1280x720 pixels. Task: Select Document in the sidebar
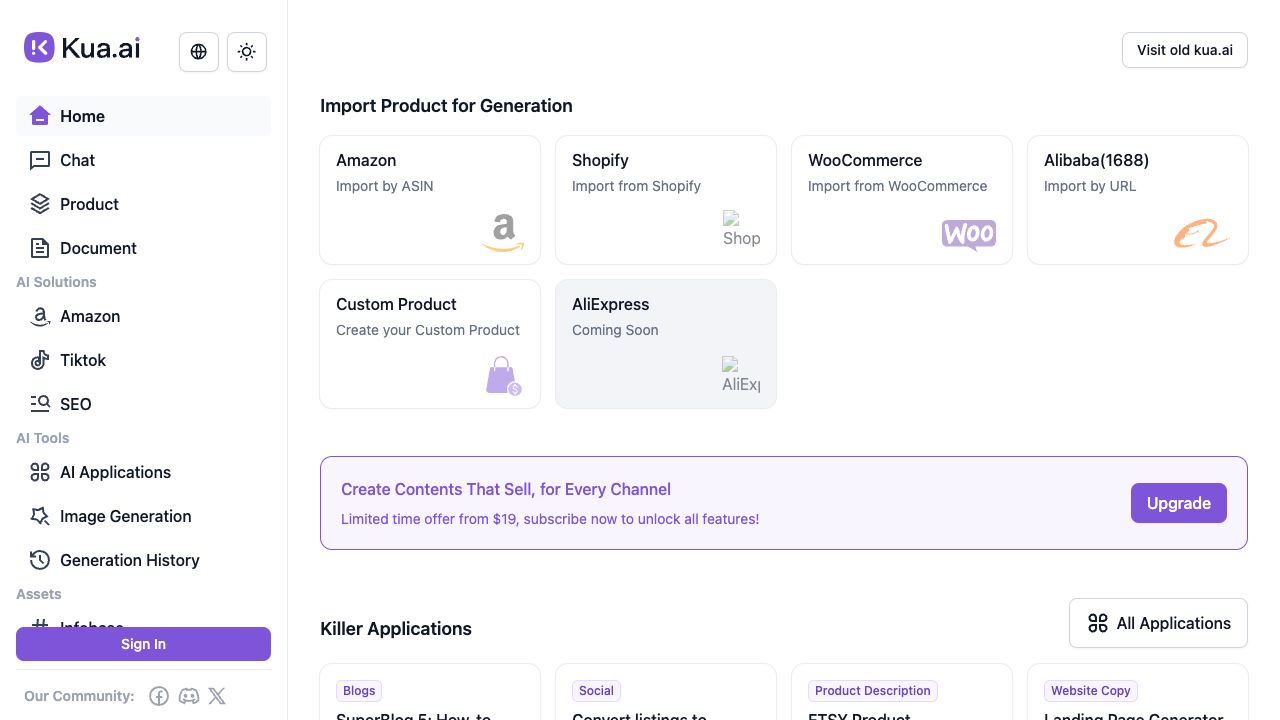click(x=98, y=248)
